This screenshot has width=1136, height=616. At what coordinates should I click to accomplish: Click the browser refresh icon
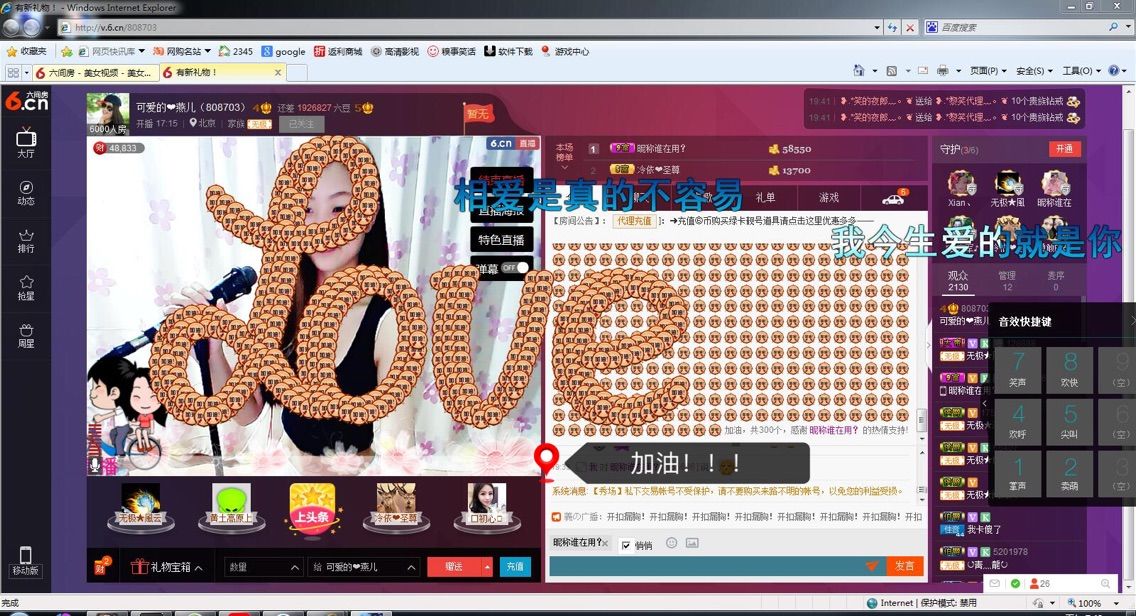click(893, 28)
